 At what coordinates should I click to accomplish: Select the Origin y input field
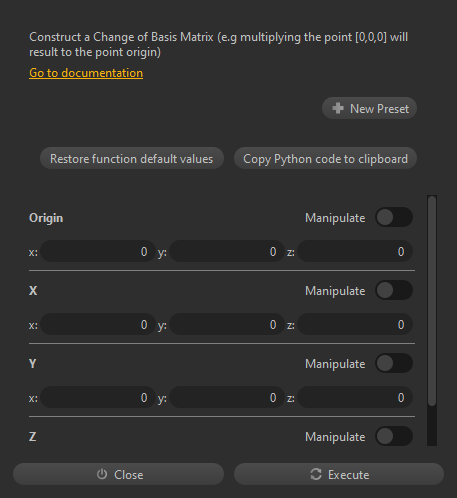227,251
